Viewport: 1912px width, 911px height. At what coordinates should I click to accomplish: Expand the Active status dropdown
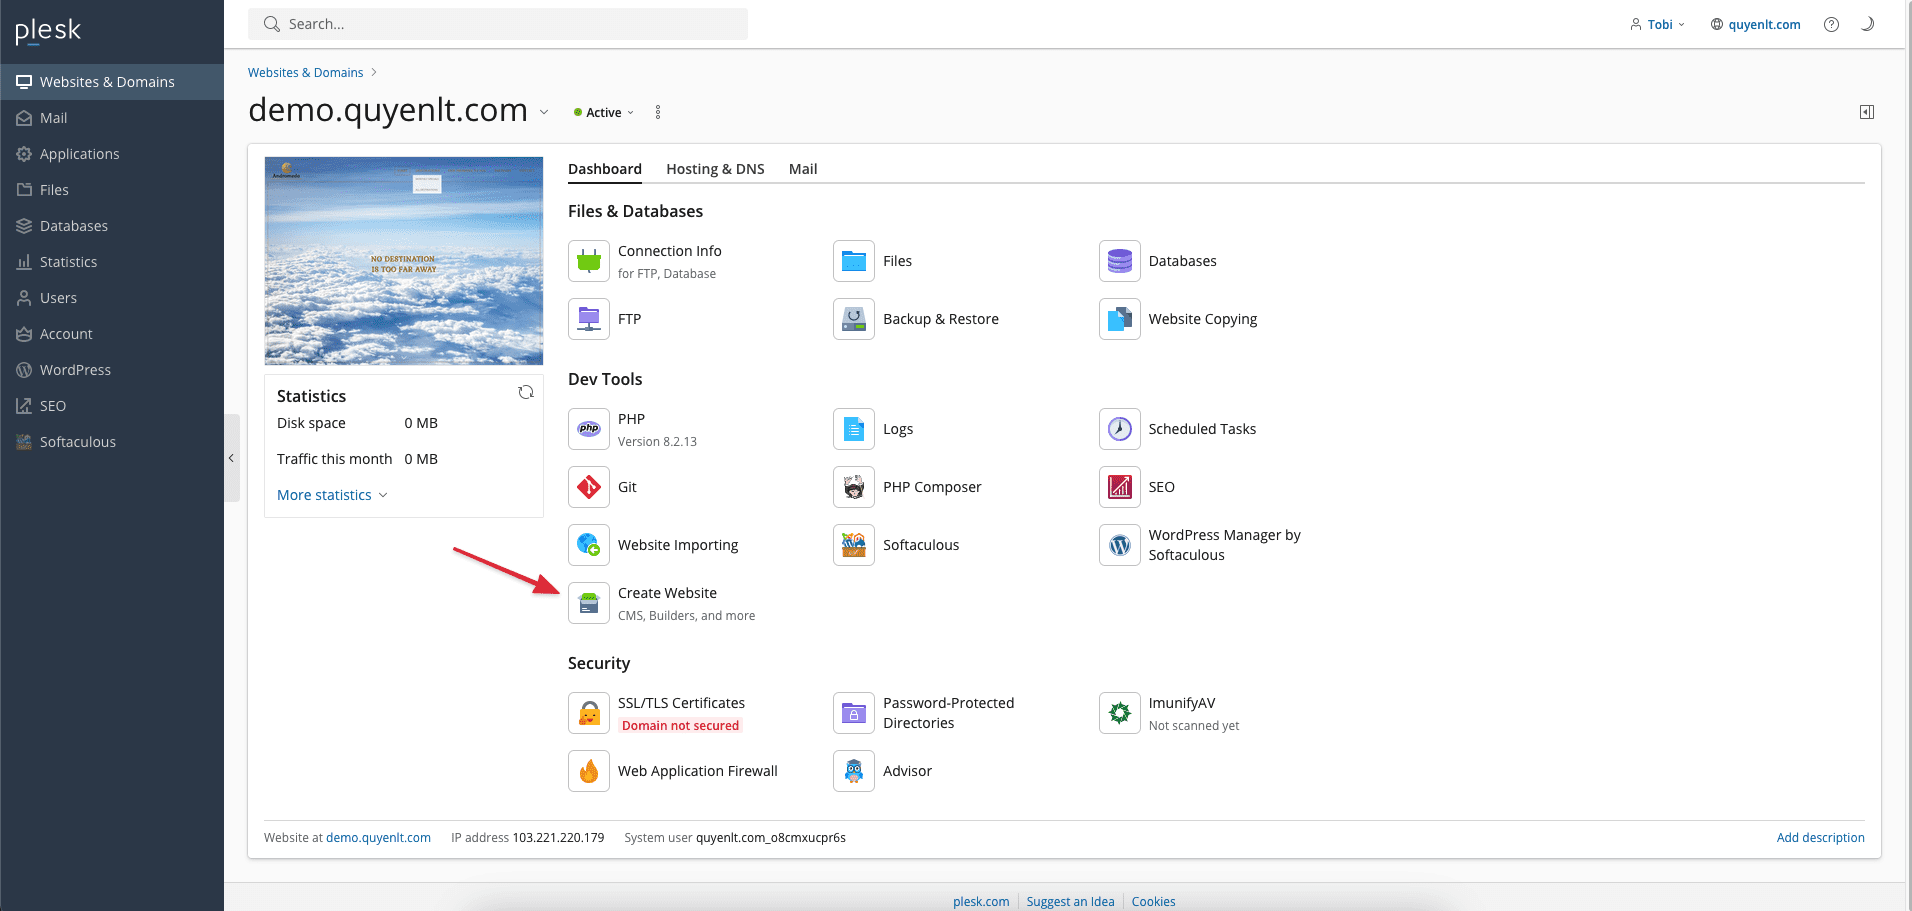click(x=604, y=113)
